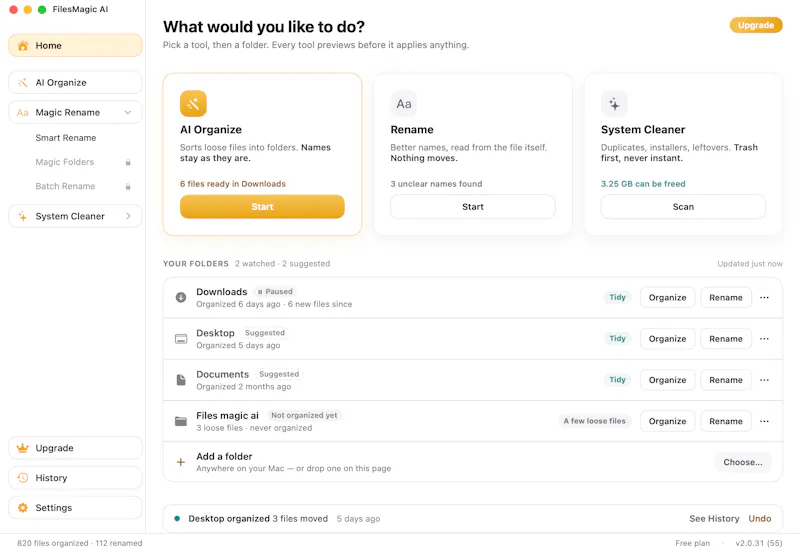Click the plus icon beside Add a folder
Image resolution: width=800 pixels, height=553 pixels.
point(181,462)
